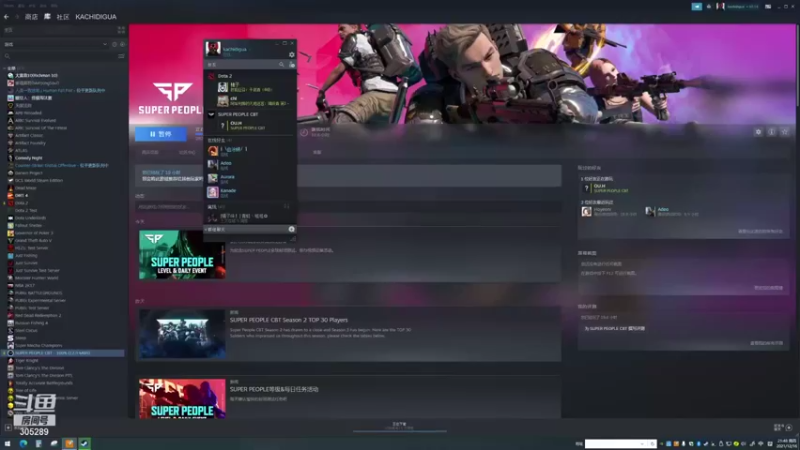This screenshot has width=800, height=450.
Task: Click the download progress bar at bottom
Action: pyautogui.click(x=399, y=431)
